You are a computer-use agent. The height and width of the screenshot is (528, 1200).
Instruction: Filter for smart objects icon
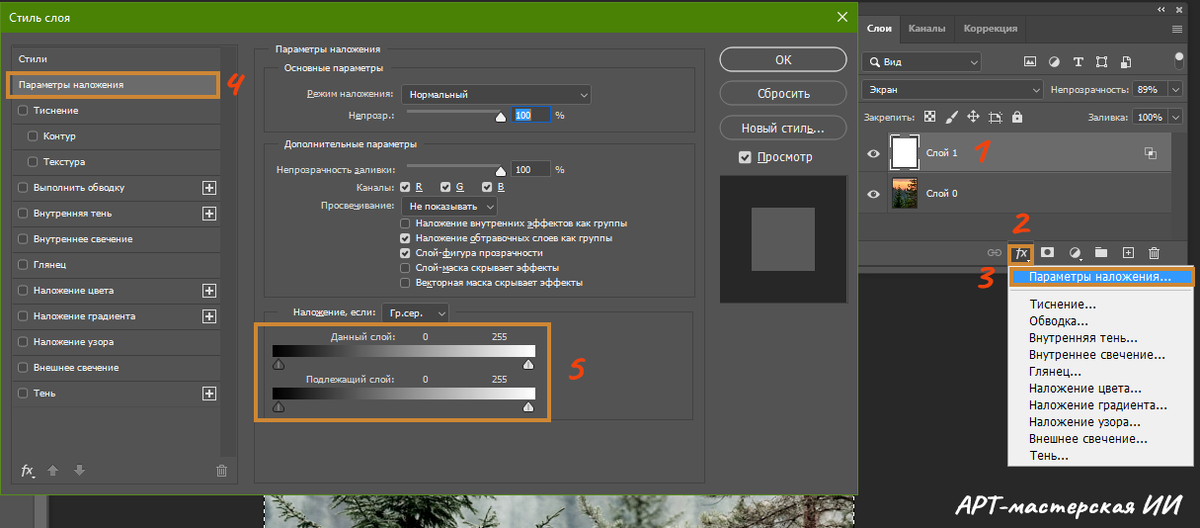(x=1125, y=62)
